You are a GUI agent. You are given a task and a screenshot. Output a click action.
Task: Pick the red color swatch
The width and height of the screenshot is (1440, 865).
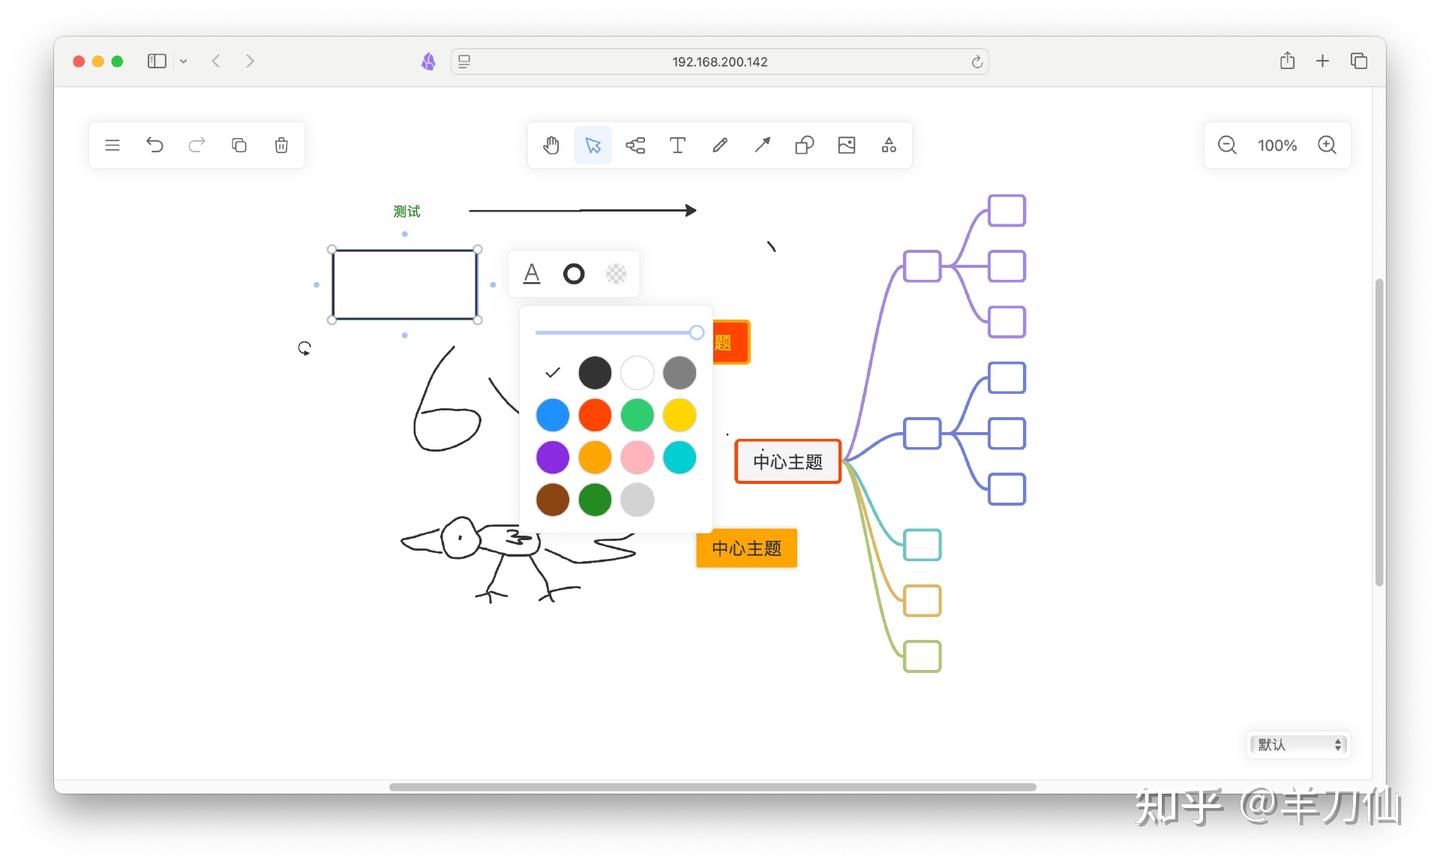pos(595,414)
